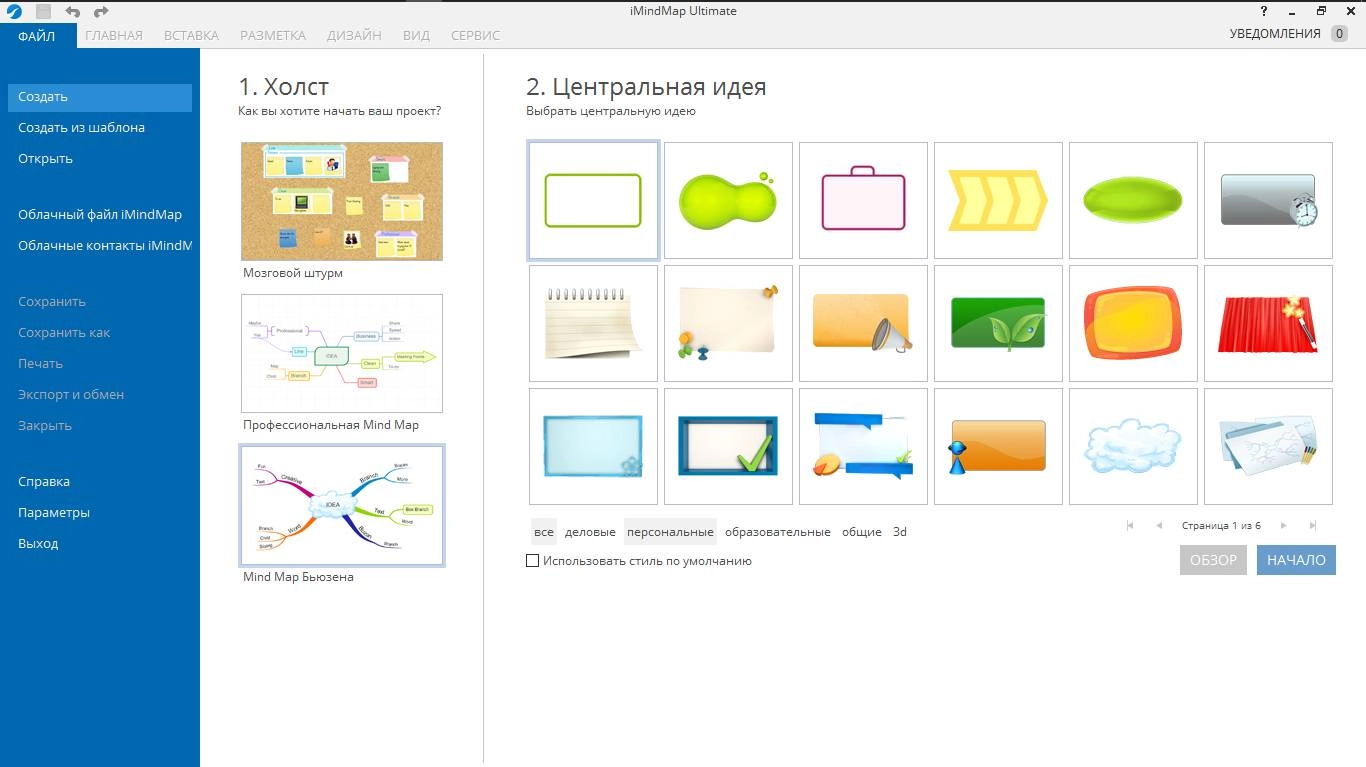The height and width of the screenshot is (767, 1366).
Task: Select the orange box with blue person idea
Action: [x=998, y=446]
